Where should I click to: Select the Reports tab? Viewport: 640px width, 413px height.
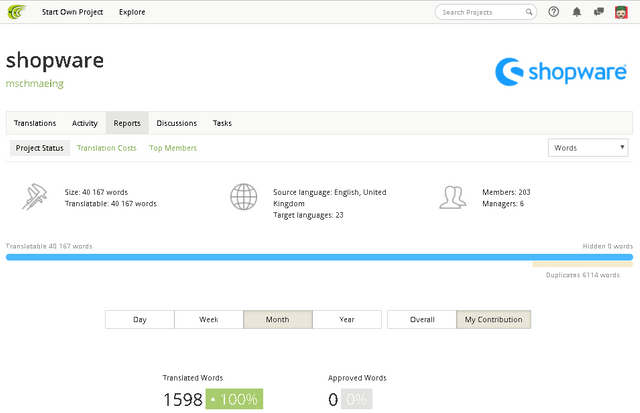tap(127, 123)
